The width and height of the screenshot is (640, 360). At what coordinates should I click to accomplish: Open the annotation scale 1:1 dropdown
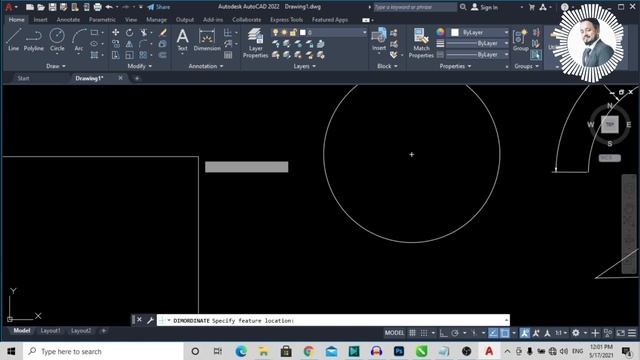click(560, 333)
